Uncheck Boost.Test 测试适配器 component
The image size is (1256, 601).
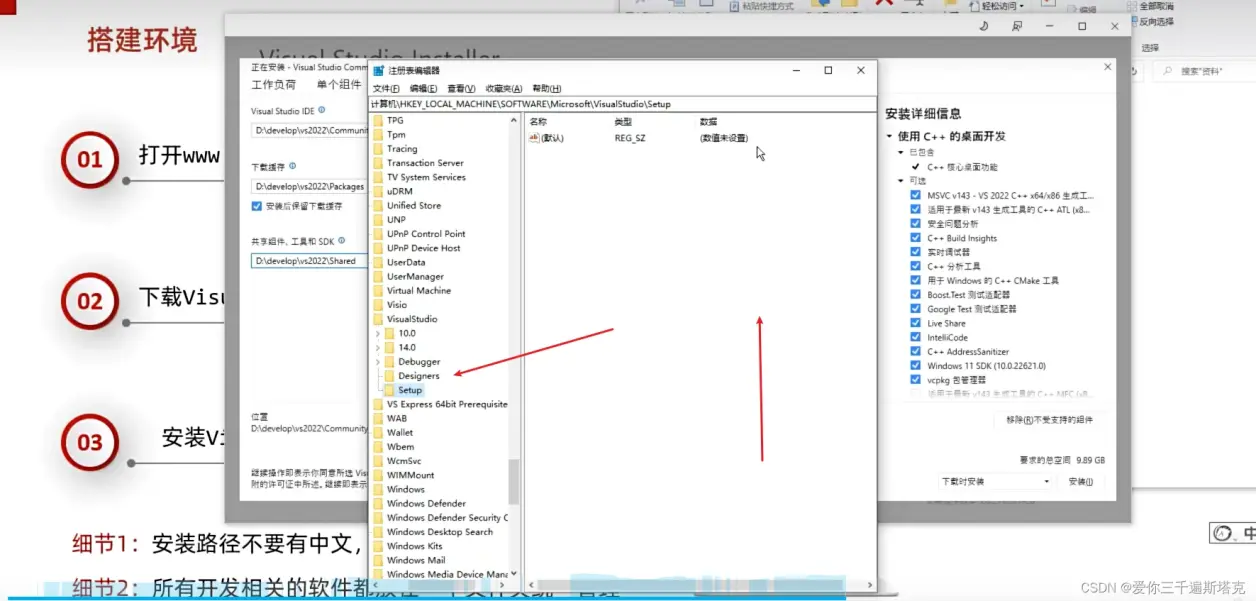[x=915, y=295]
